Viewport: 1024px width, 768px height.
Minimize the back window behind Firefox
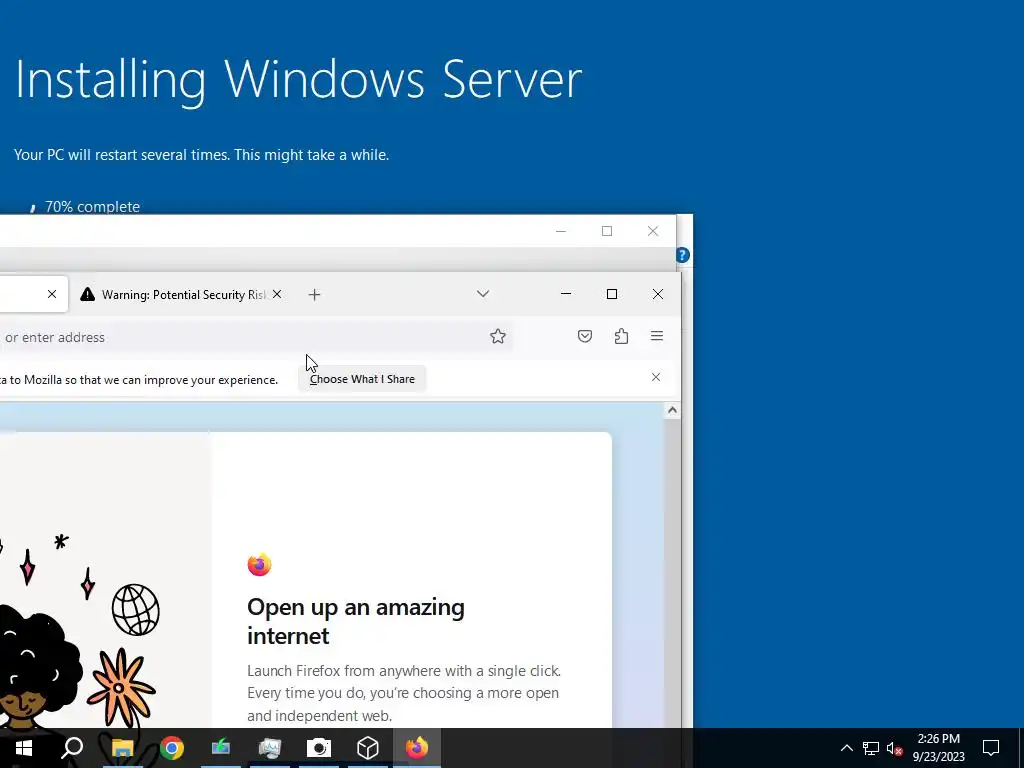tap(561, 231)
